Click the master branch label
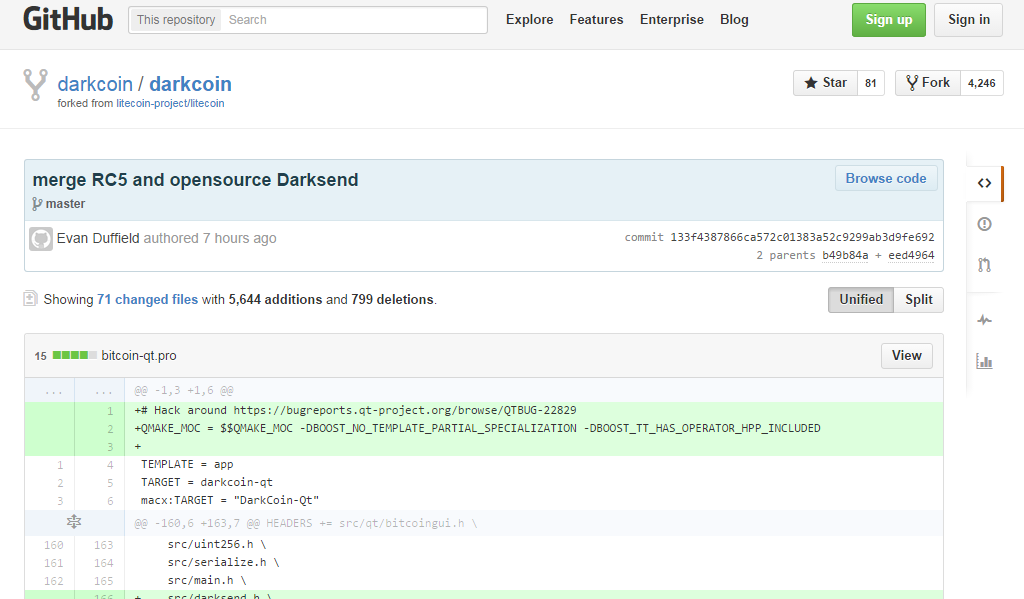This screenshot has height=599, width=1024. click(x=65, y=204)
